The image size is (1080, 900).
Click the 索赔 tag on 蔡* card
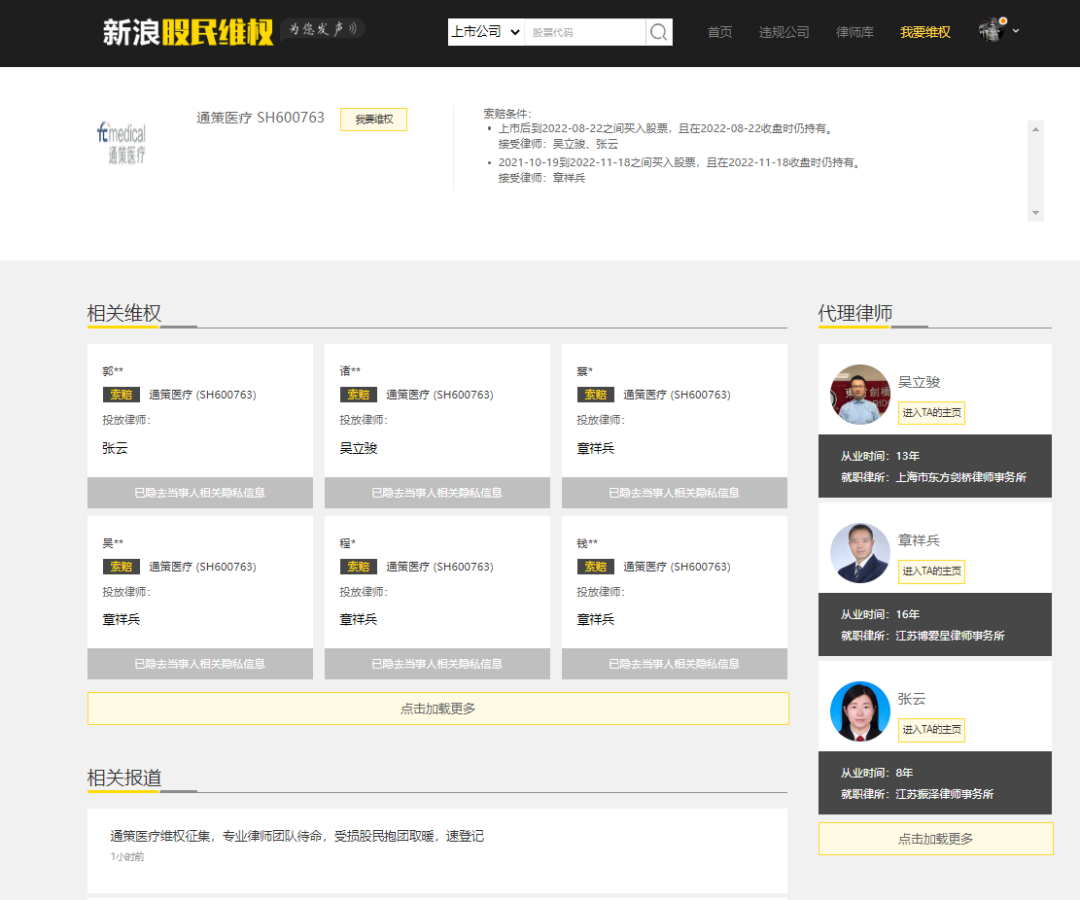[x=595, y=395]
